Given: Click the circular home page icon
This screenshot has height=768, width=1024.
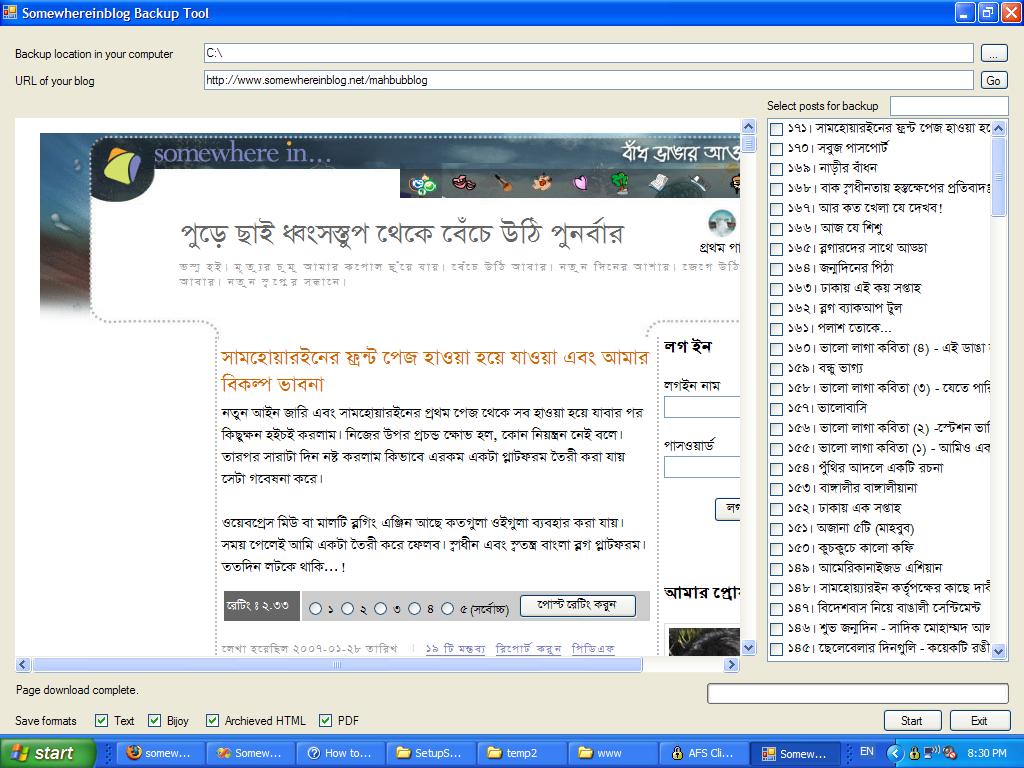Looking at the screenshot, I should tap(722, 224).
